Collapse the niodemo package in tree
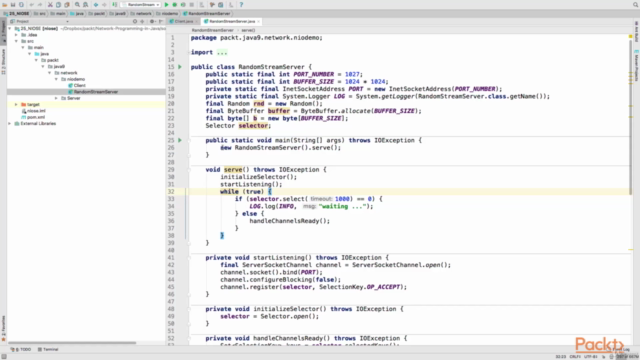 [x=56, y=79]
